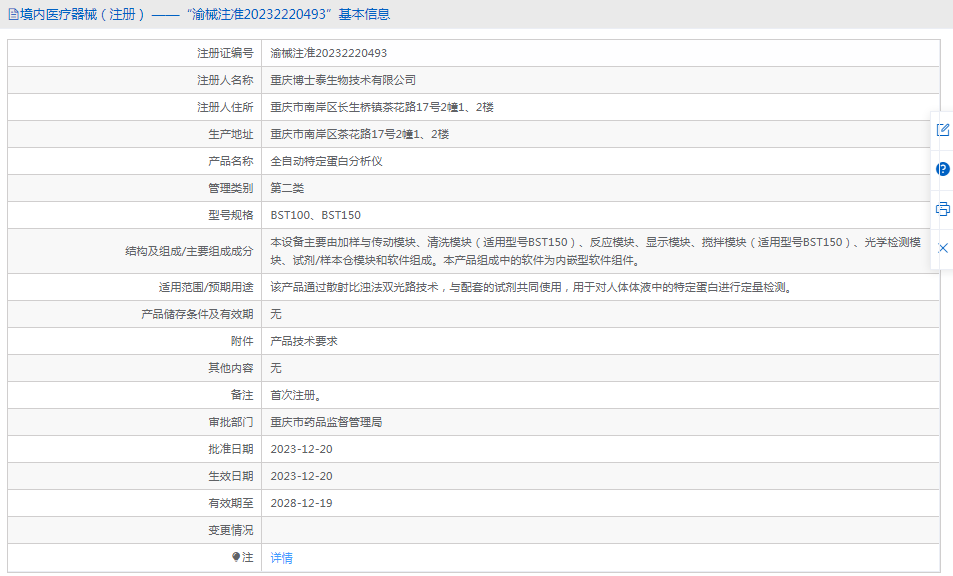Click the label 注册证编号
This screenshot has height=576, width=953.
click(225, 53)
